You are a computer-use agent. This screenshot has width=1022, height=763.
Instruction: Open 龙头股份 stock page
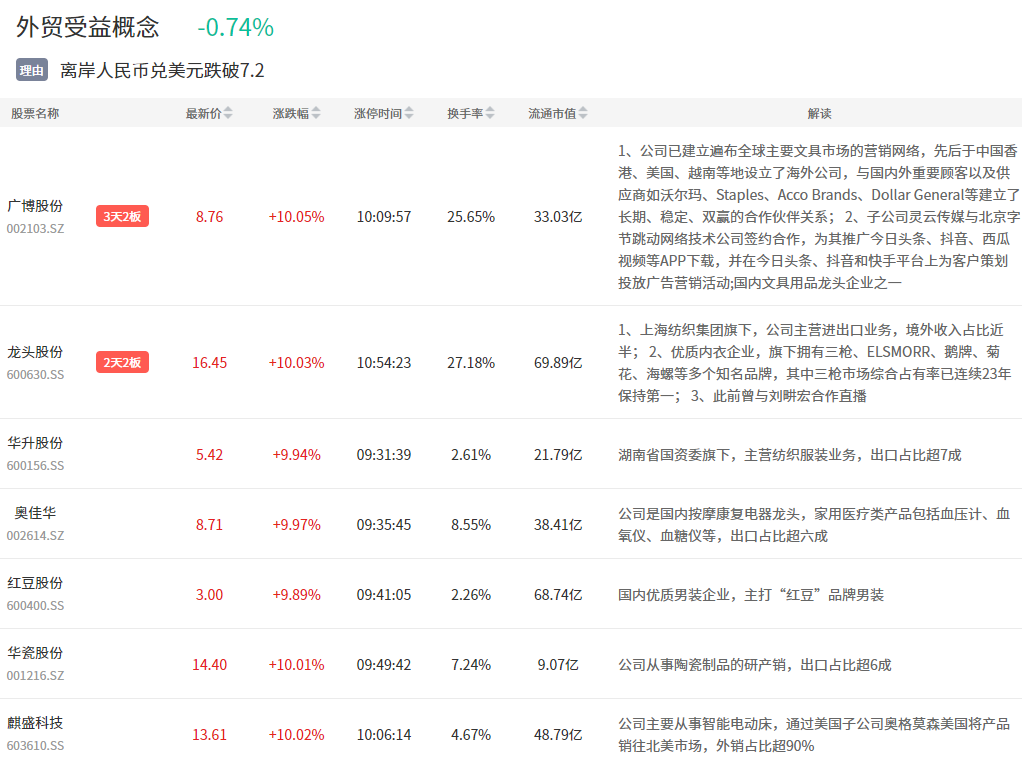35,352
